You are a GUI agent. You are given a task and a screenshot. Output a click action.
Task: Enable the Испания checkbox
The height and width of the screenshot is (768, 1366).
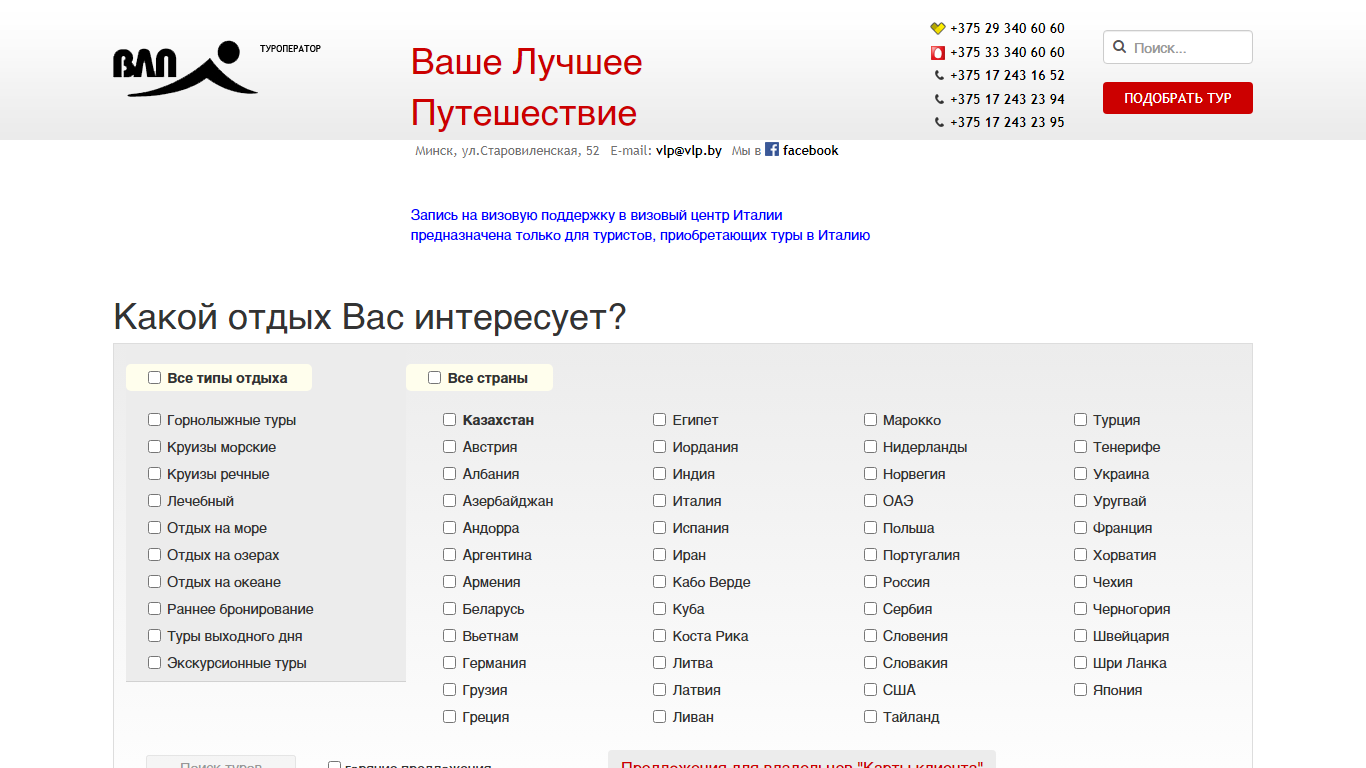660,528
